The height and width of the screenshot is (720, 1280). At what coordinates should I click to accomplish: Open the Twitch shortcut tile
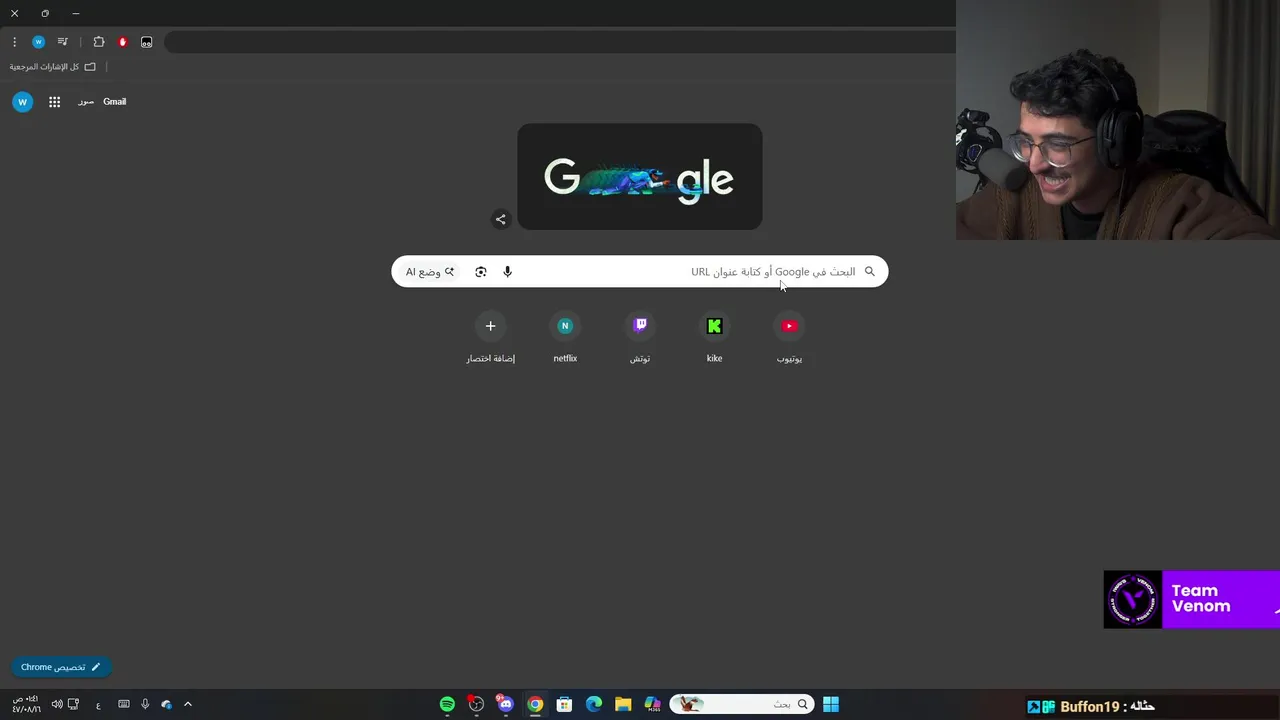point(640,338)
